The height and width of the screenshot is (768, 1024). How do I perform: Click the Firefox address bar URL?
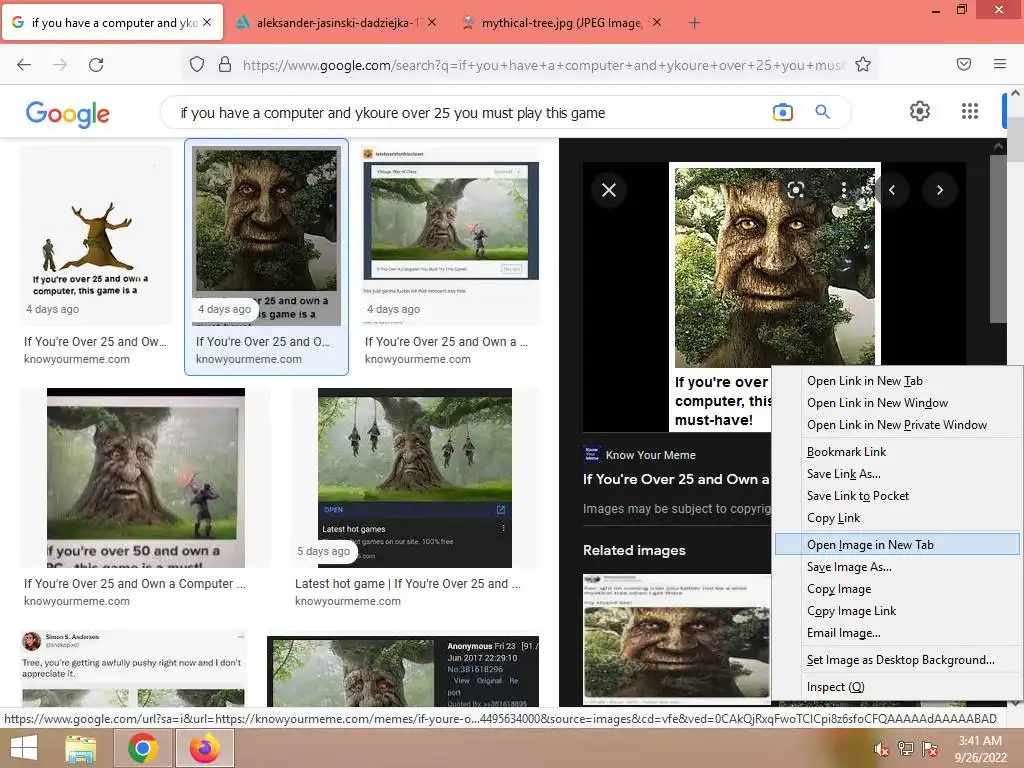point(542,65)
